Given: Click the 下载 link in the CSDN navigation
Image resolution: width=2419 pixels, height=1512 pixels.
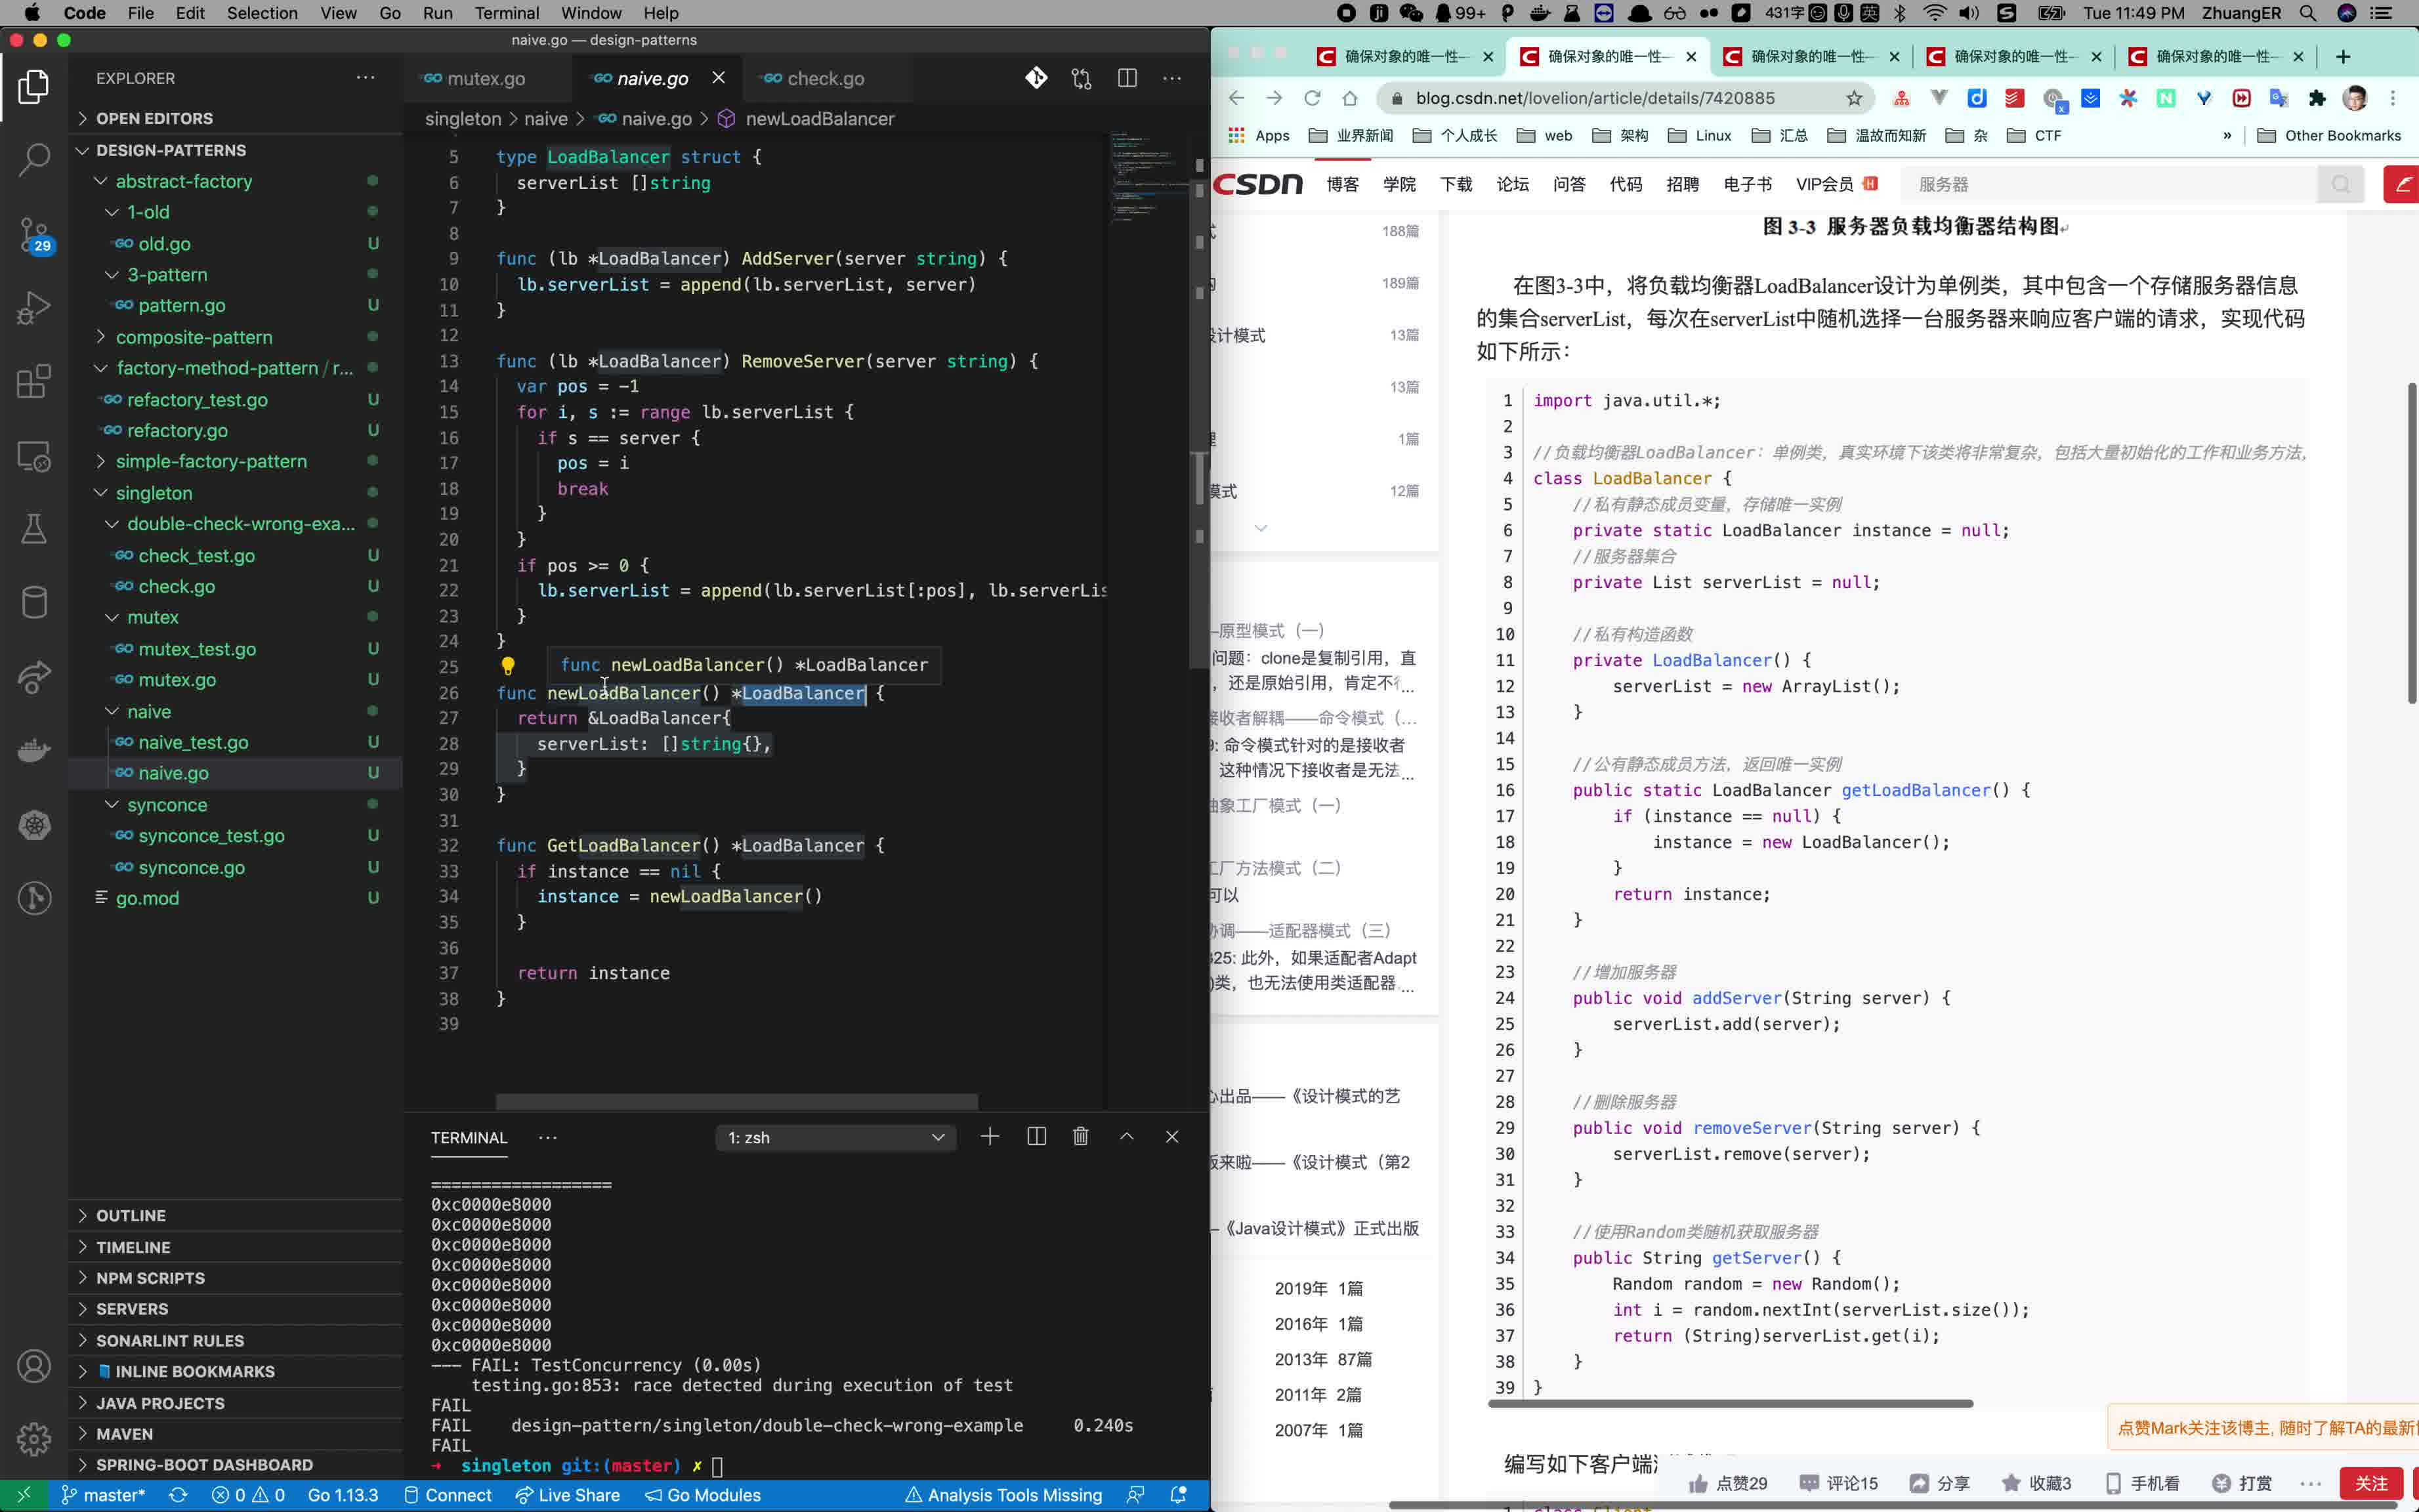Looking at the screenshot, I should tap(1456, 184).
